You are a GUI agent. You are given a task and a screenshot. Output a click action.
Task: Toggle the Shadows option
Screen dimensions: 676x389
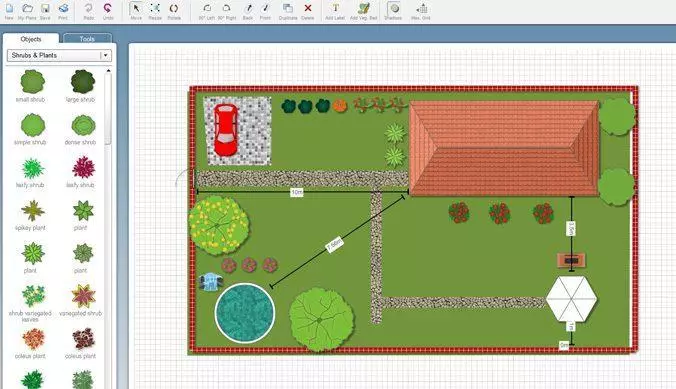[x=393, y=12]
